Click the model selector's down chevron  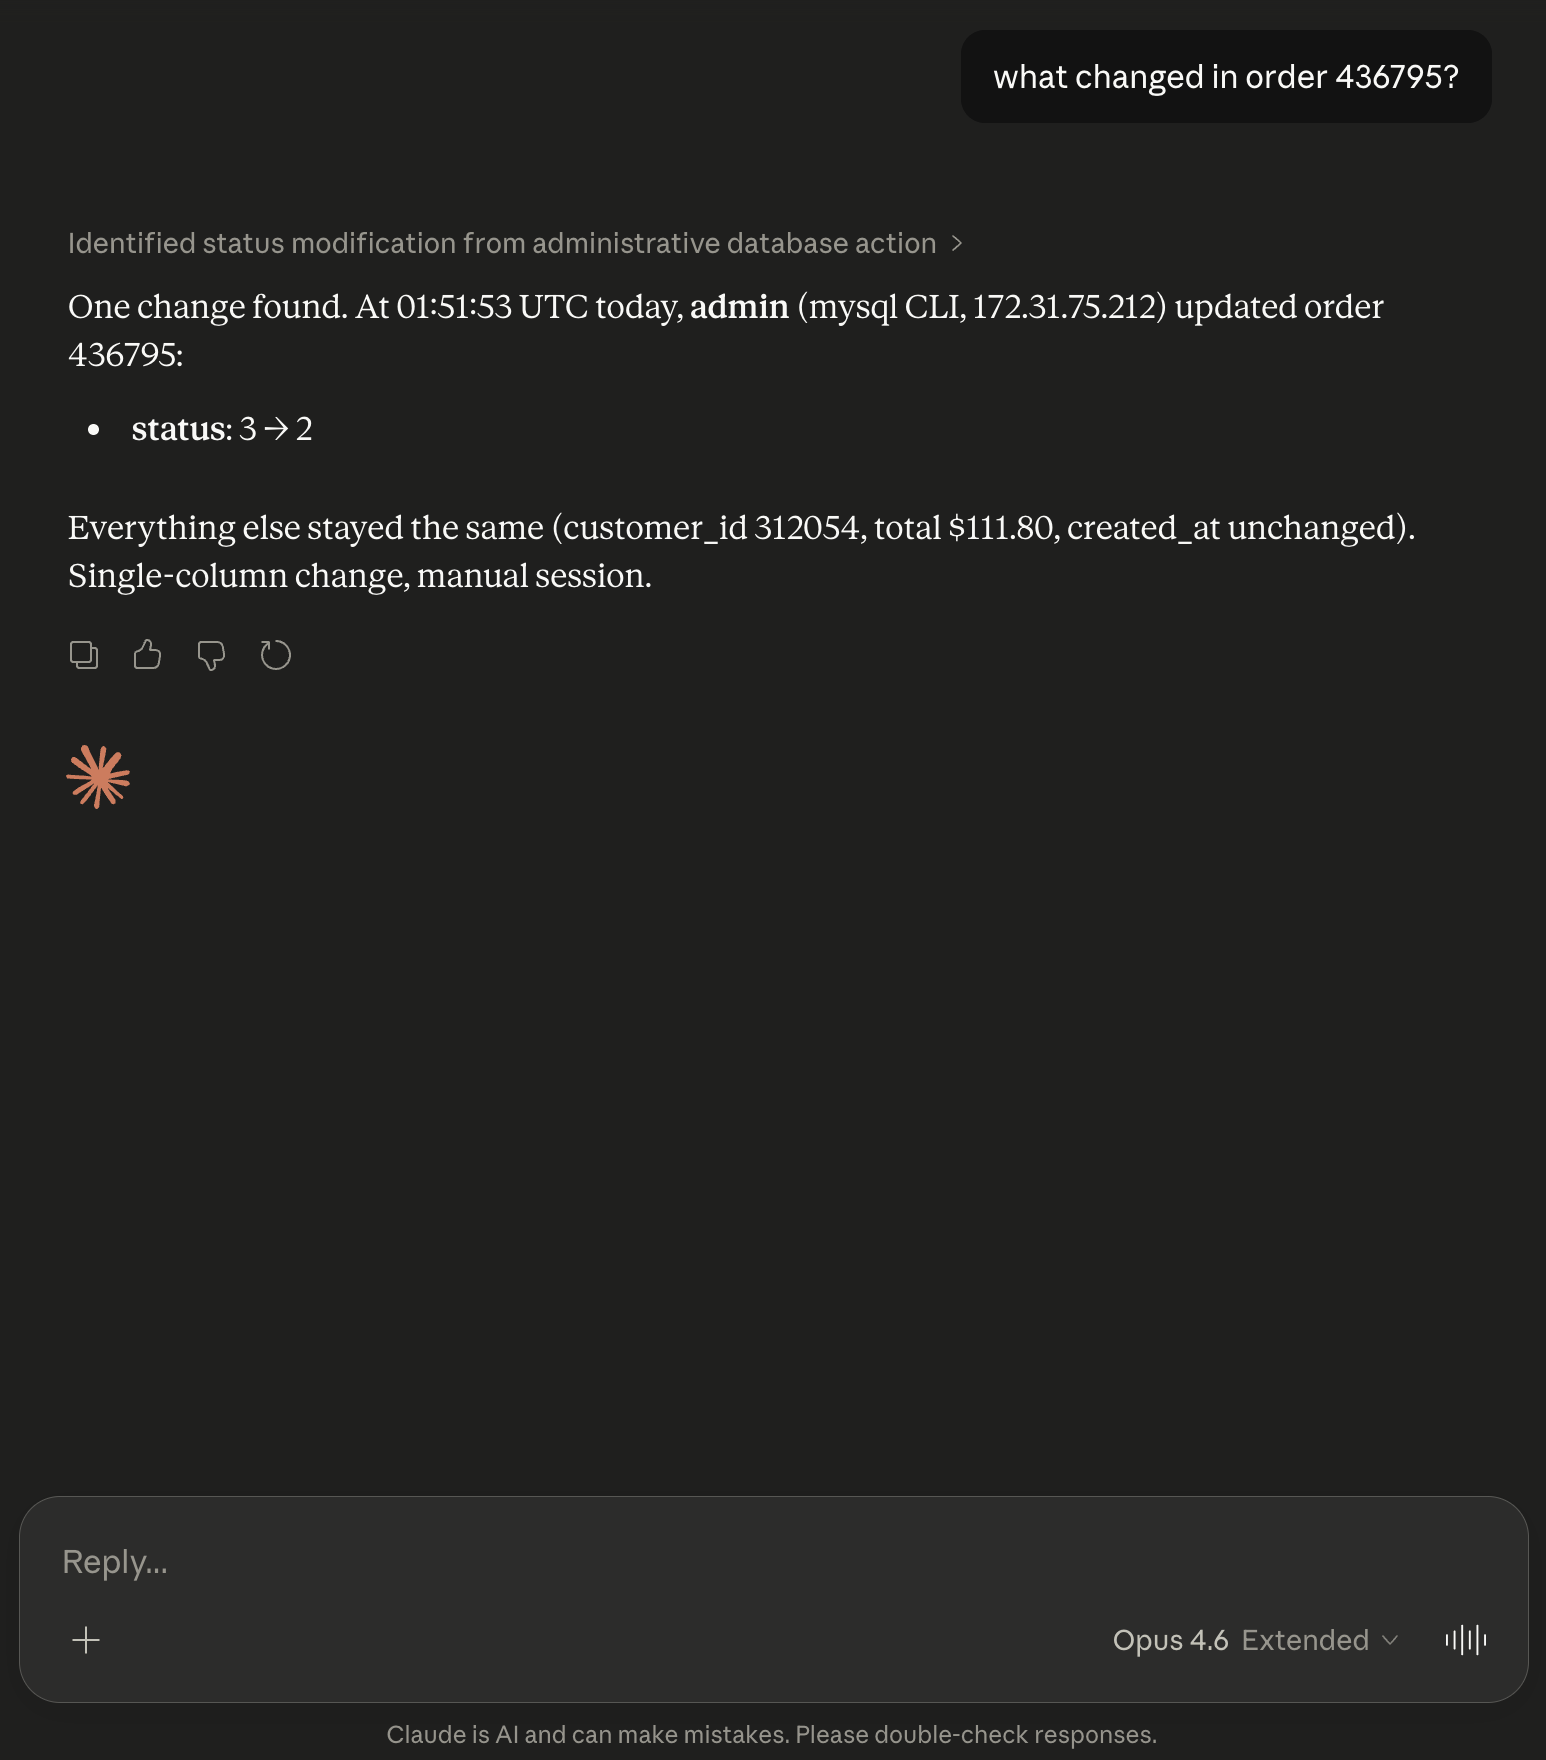tap(1390, 1640)
